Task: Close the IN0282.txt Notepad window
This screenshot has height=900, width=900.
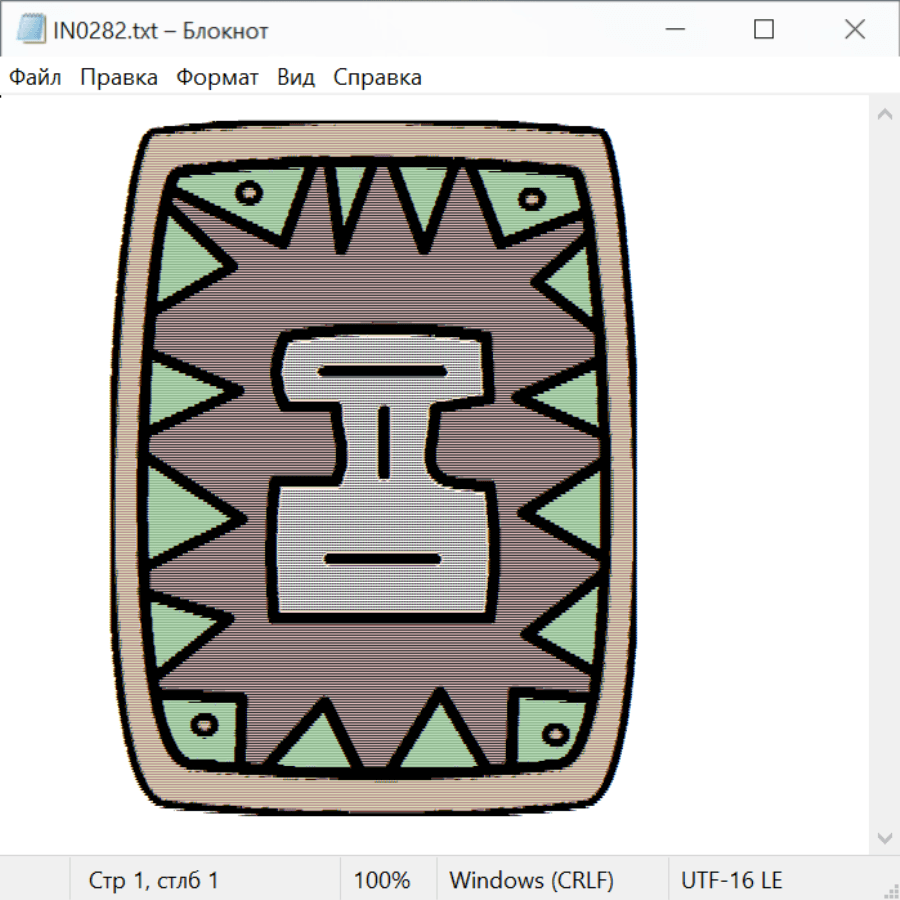Action: [x=854, y=30]
